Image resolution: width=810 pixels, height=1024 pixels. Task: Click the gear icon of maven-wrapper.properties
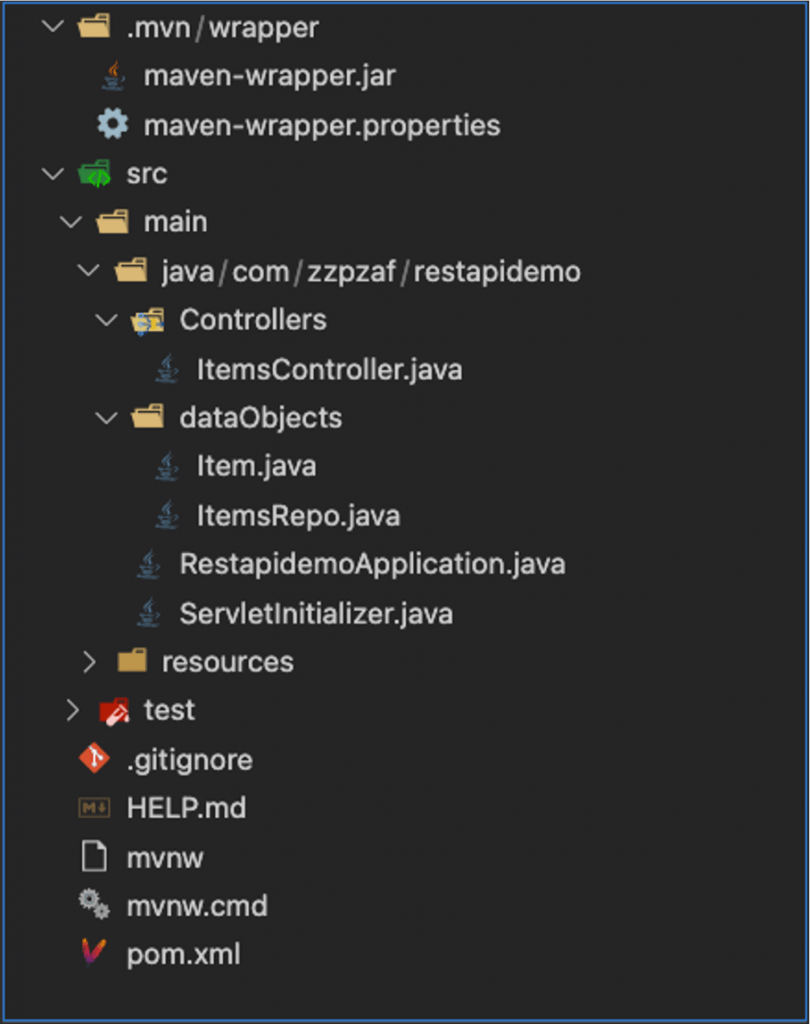(112, 124)
